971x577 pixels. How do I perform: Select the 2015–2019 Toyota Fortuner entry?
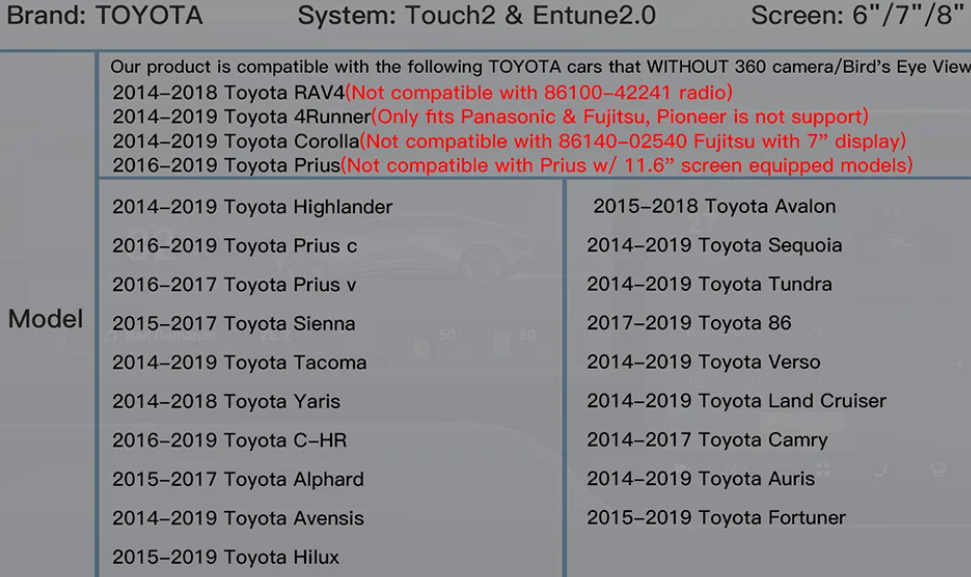pos(716,518)
